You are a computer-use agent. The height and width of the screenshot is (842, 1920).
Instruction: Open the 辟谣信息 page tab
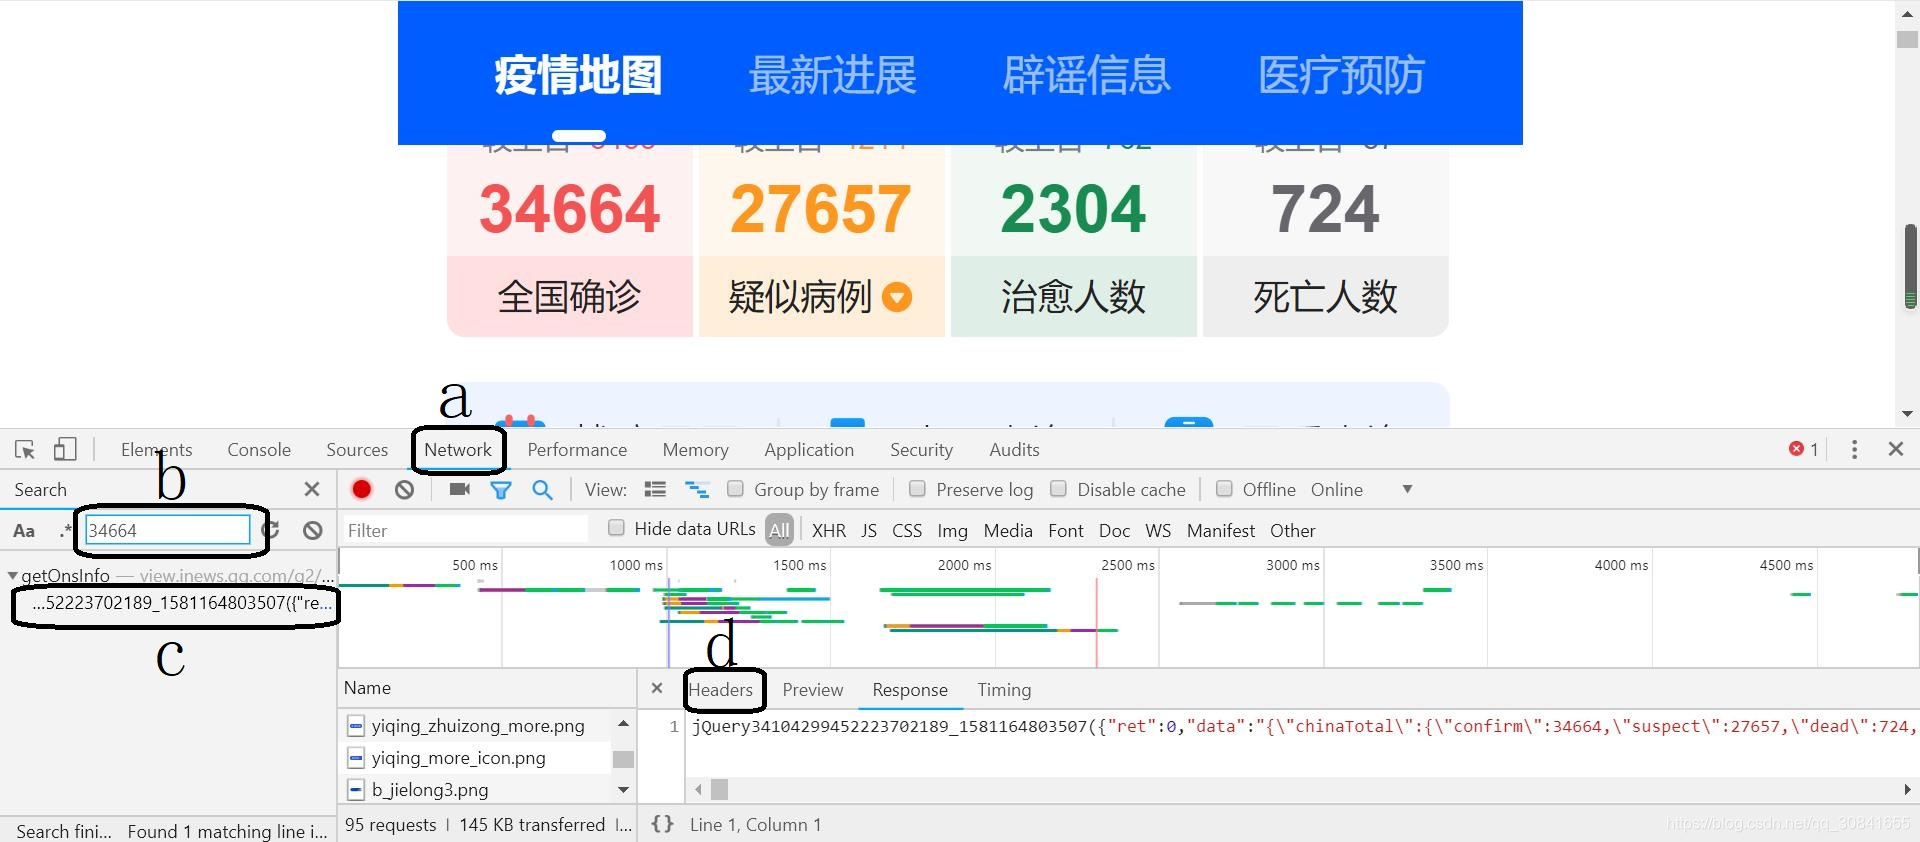[1087, 75]
